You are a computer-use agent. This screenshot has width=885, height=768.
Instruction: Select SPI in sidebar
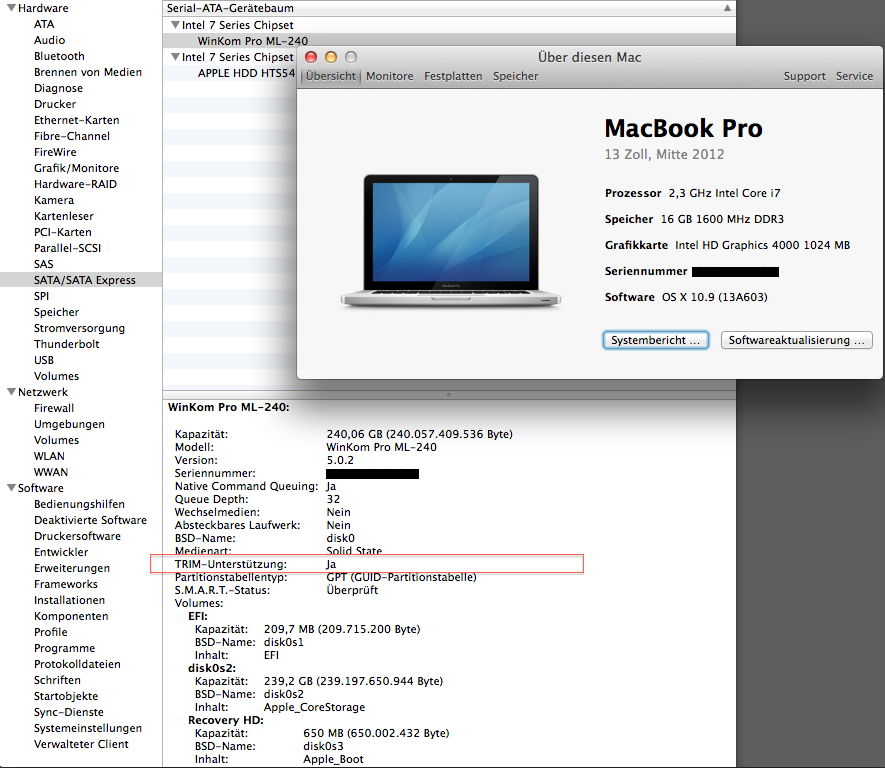click(41, 296)
